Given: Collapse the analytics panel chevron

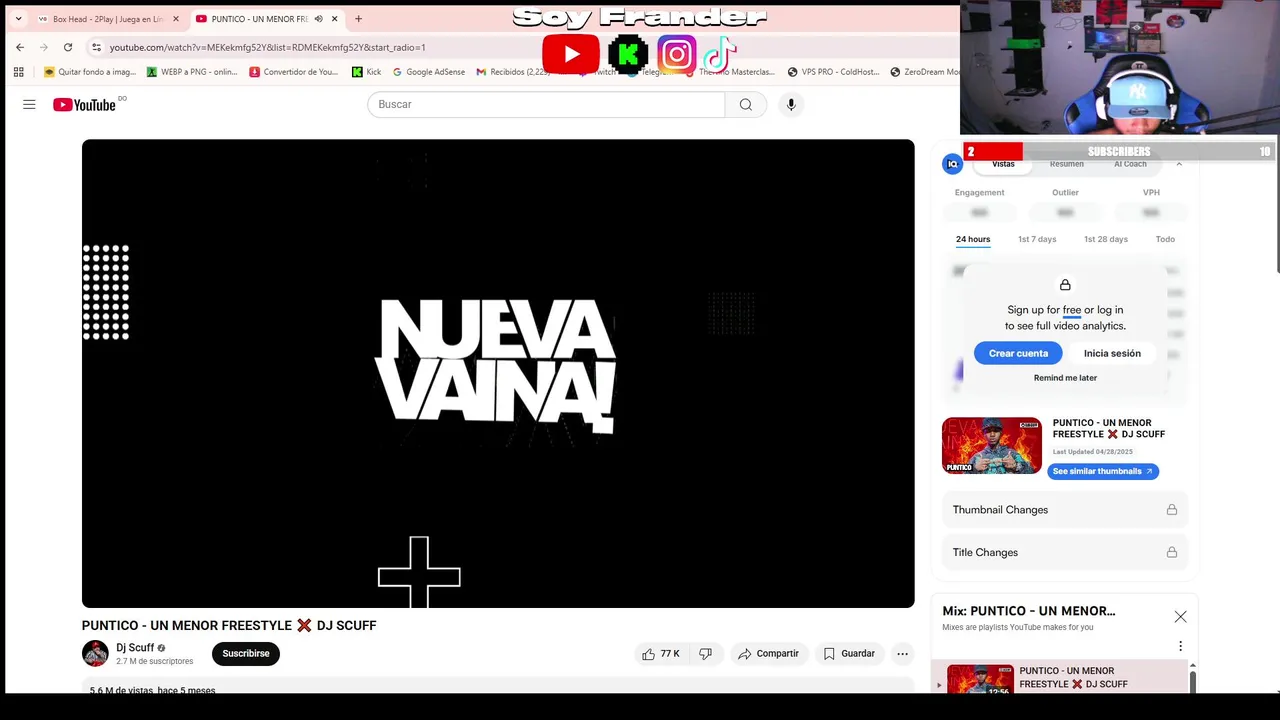Looking at the screenshot, I should click(x=1179, y=164).
